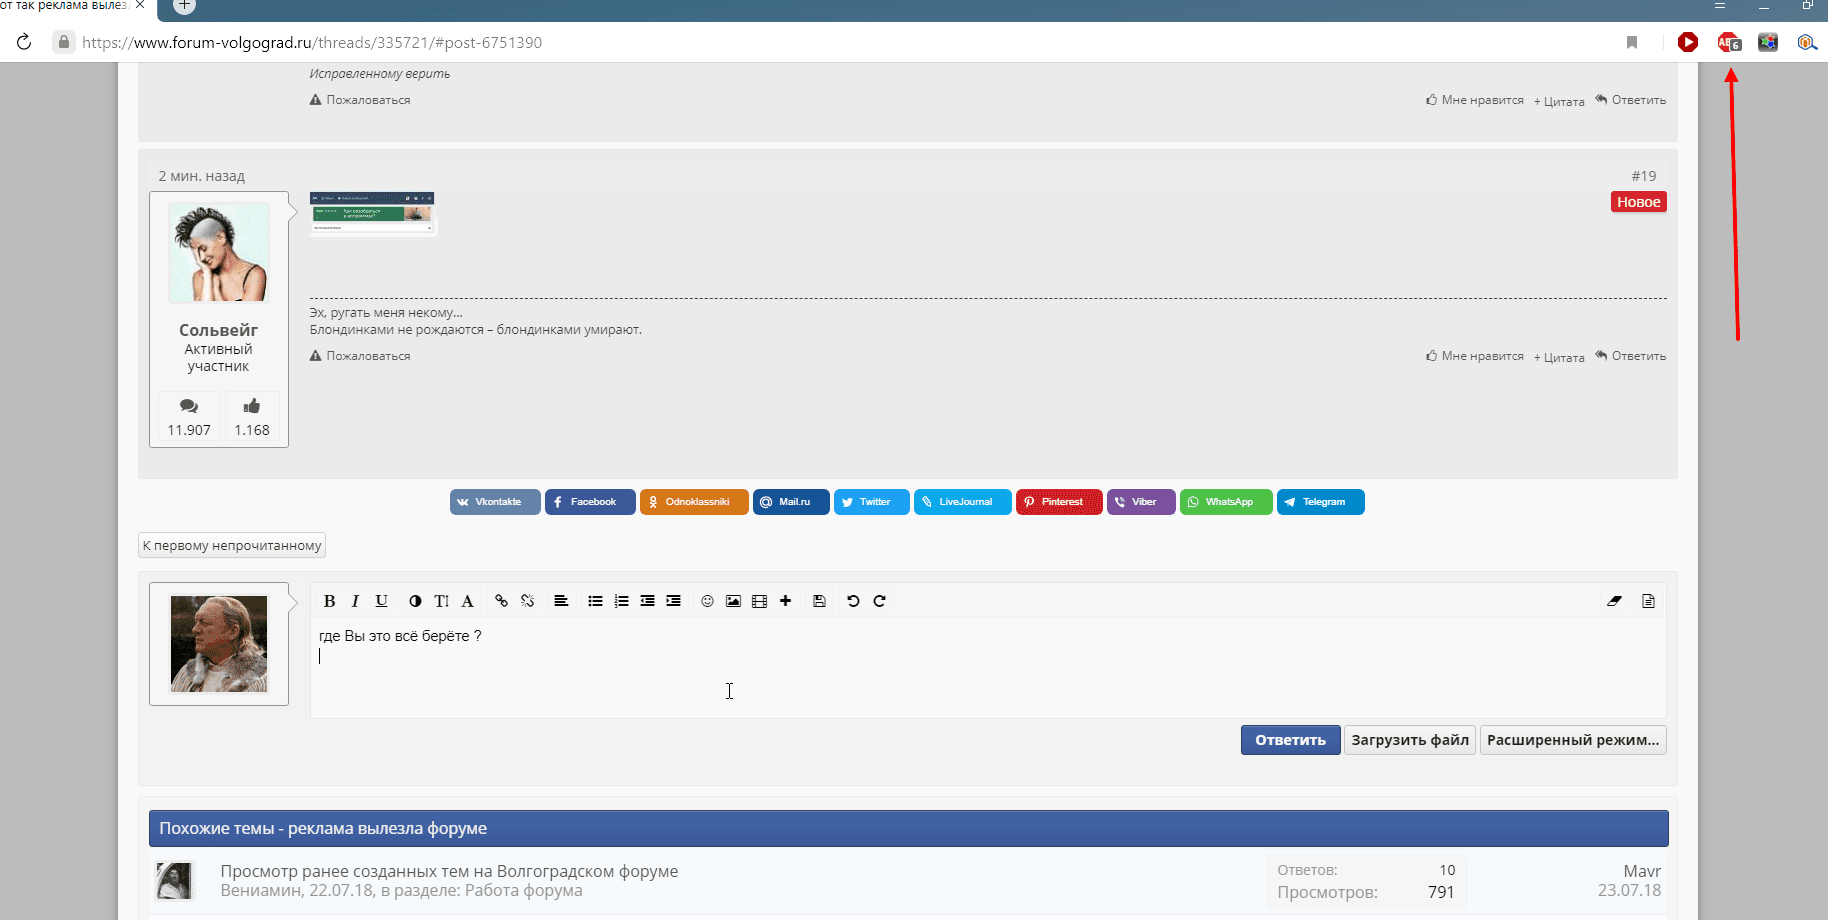Image resolution: width=1828 pixels, height=920 pixels.
Task: Increase indent in the editor
Action: 673,601
